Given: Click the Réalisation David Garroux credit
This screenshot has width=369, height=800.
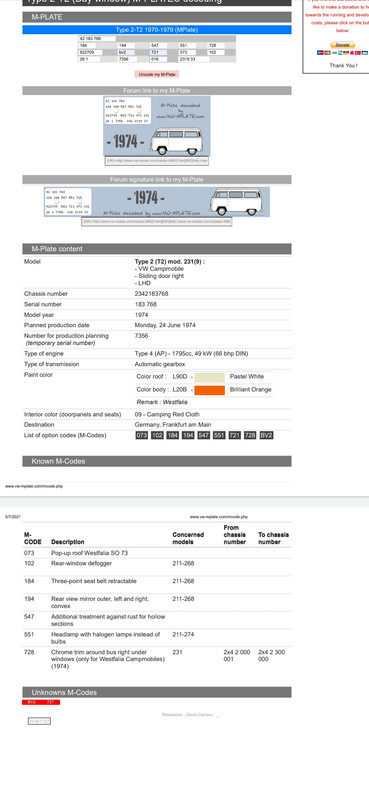Looking at the screenshot, I should 187,715.
